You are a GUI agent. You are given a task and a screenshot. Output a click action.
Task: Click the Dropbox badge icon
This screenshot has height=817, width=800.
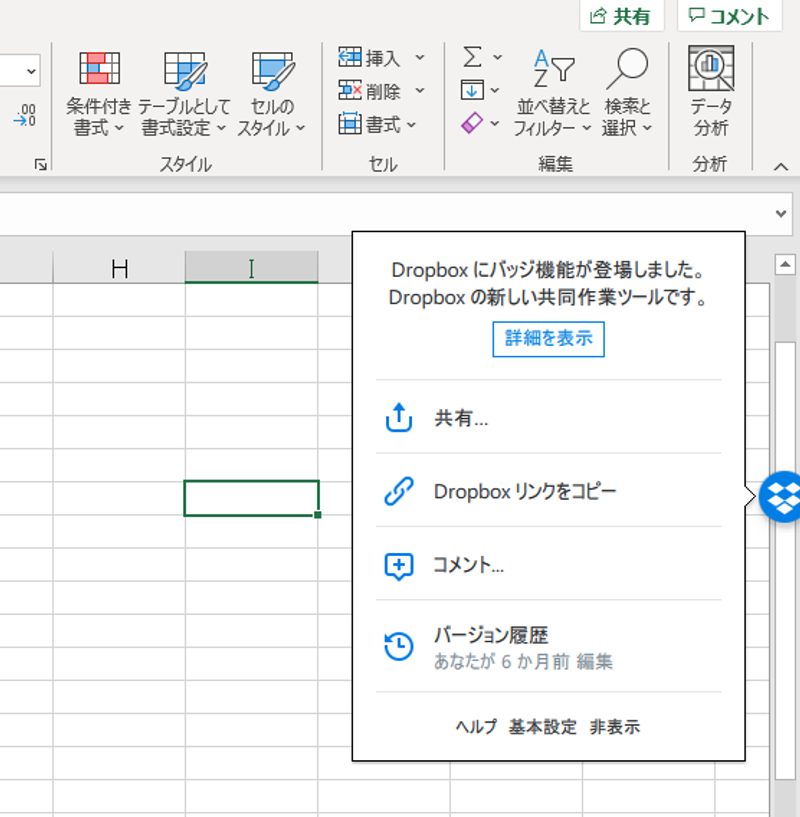click(780, 497)
